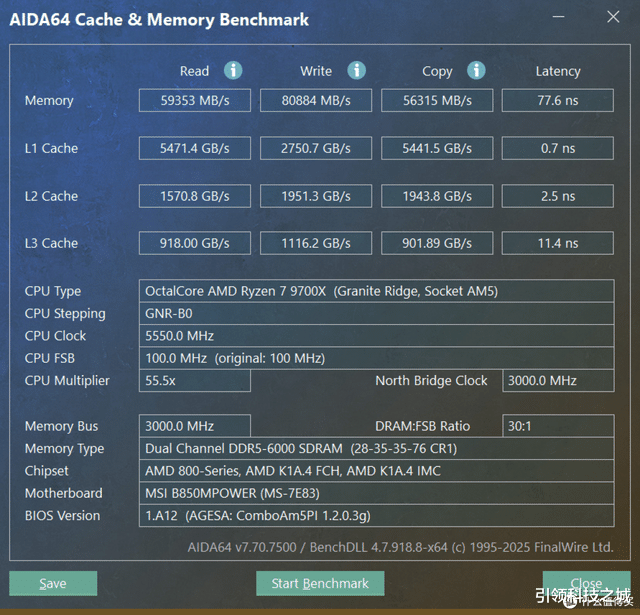
Task: Click Memory Bus field 3000.0 MHz
Action: click(x=195, y=426)
